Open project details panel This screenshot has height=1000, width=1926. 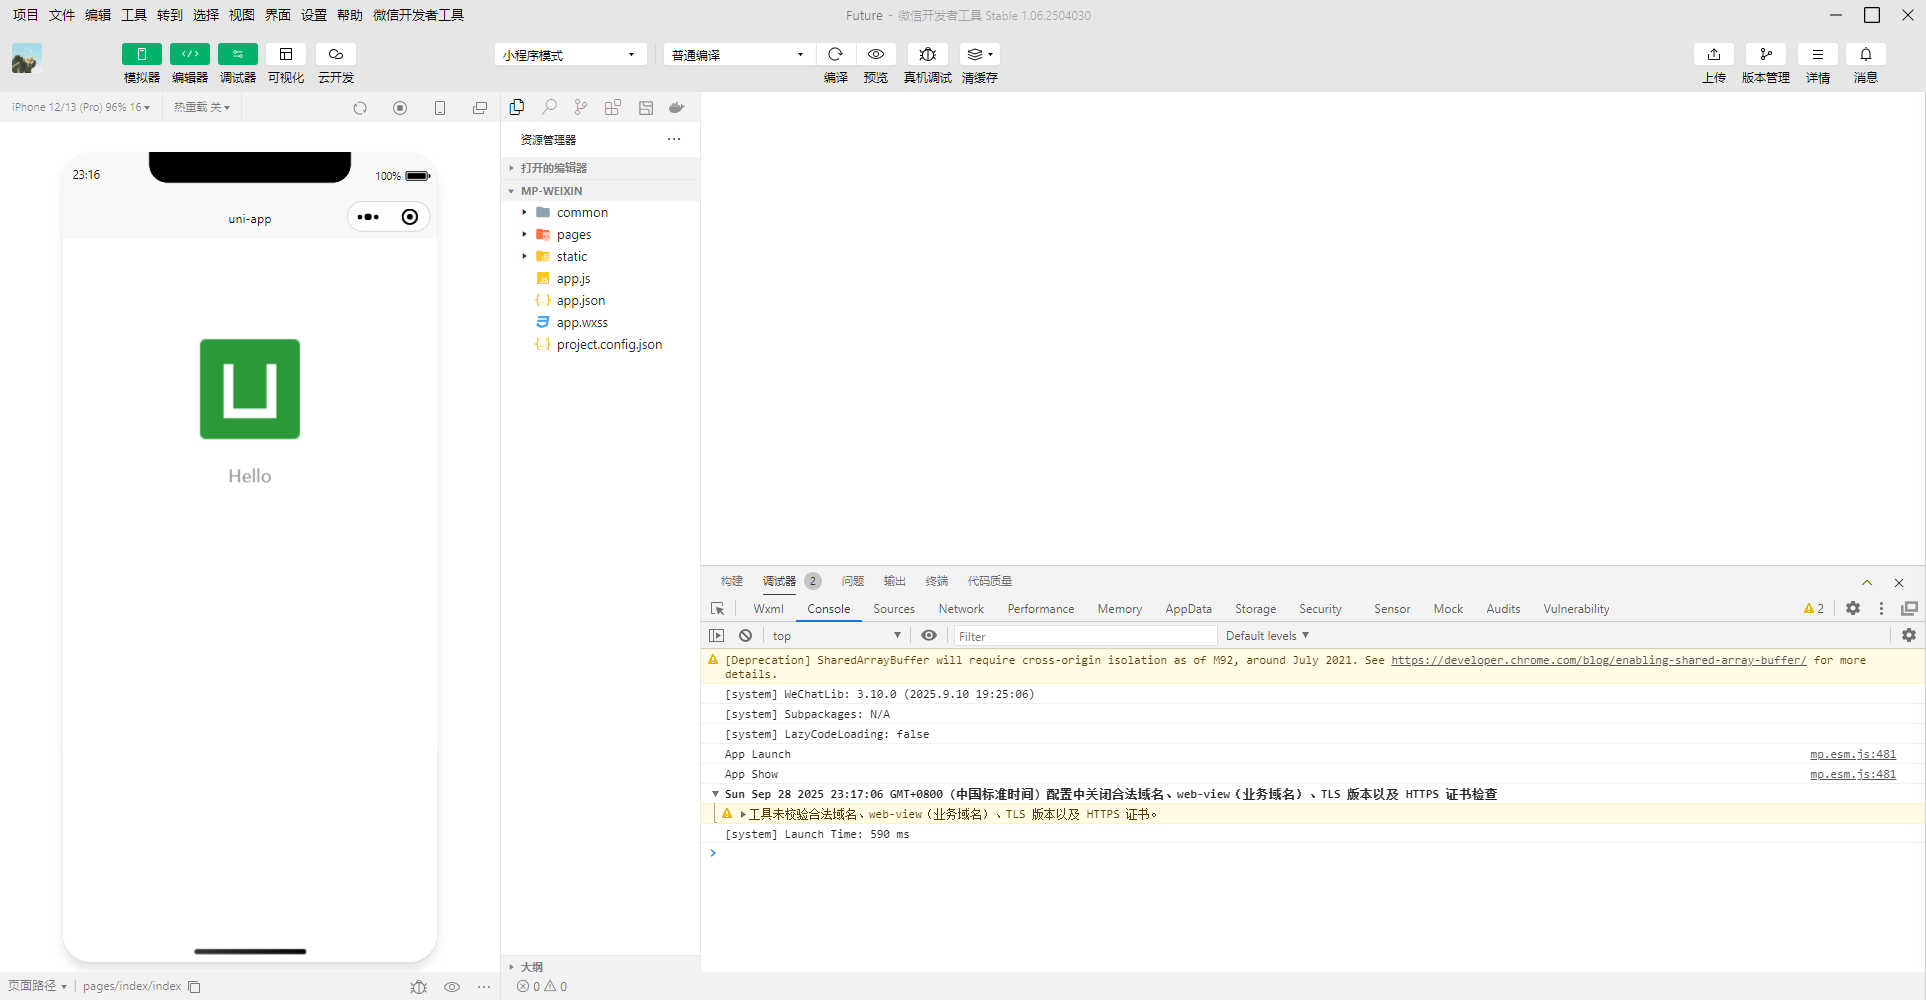1818,54
